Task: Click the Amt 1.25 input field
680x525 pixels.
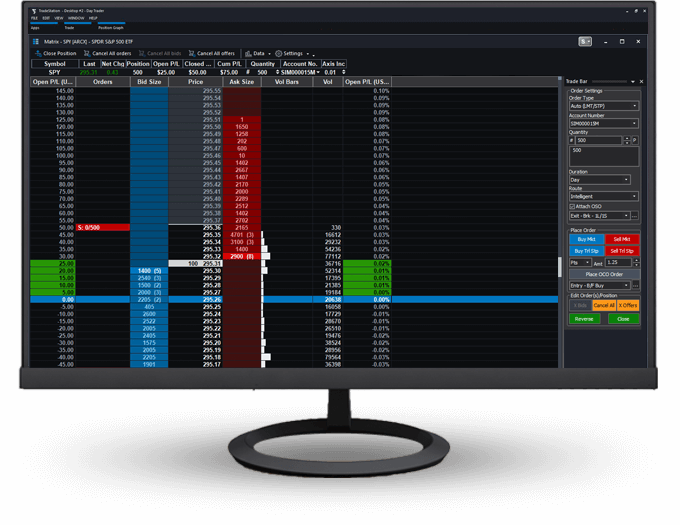Action: tap(619, 262)
